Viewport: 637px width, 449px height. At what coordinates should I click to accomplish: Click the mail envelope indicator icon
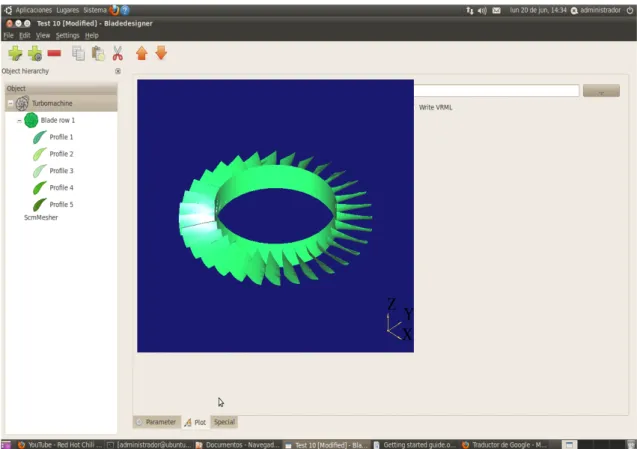coord(496,11)
